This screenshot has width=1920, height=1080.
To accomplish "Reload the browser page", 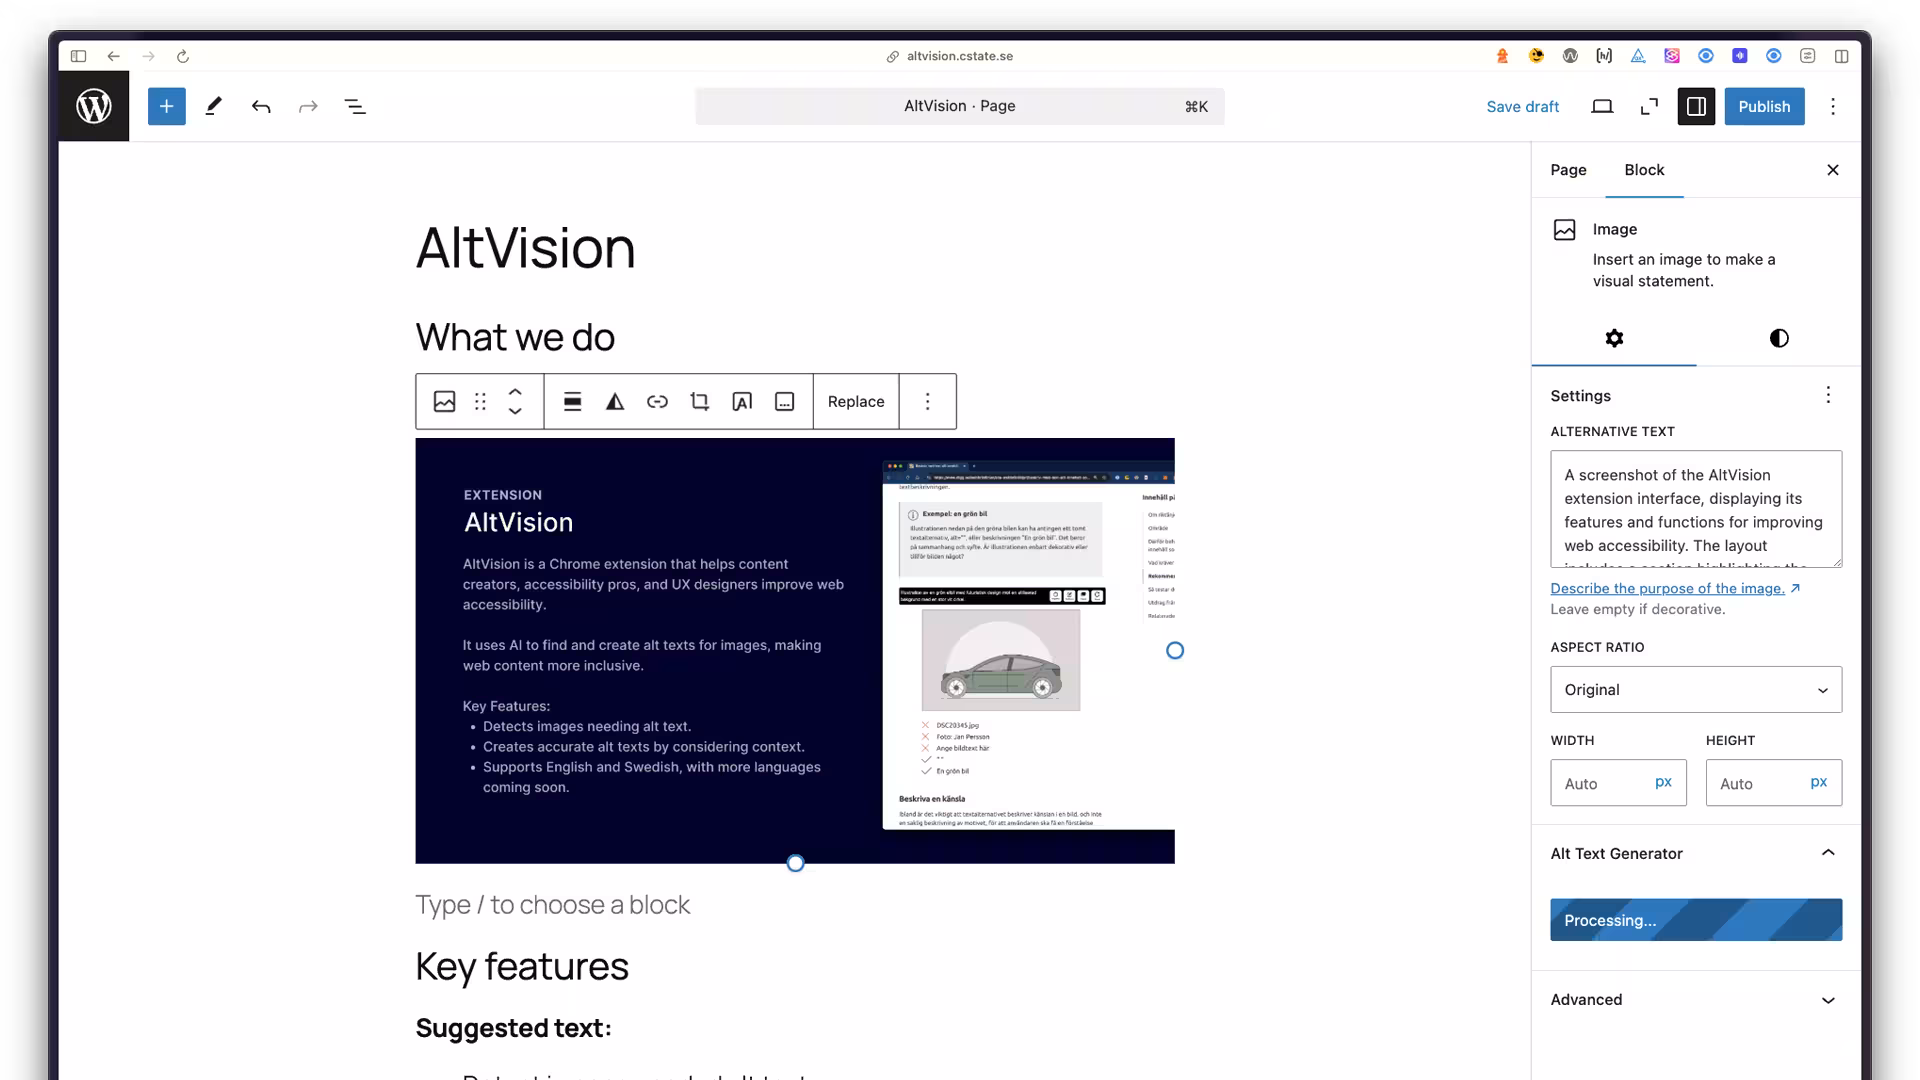I will [x=183, y=56].
